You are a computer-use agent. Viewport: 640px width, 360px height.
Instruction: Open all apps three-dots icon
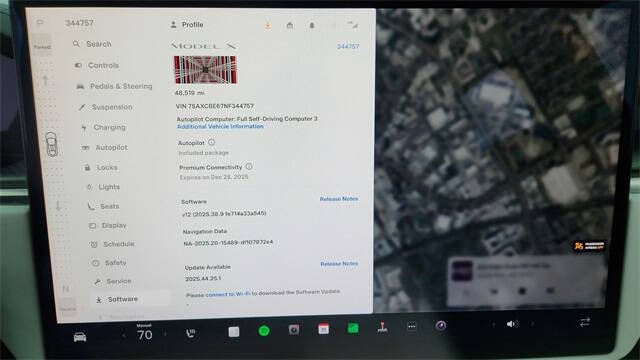(x=411, y=326)
